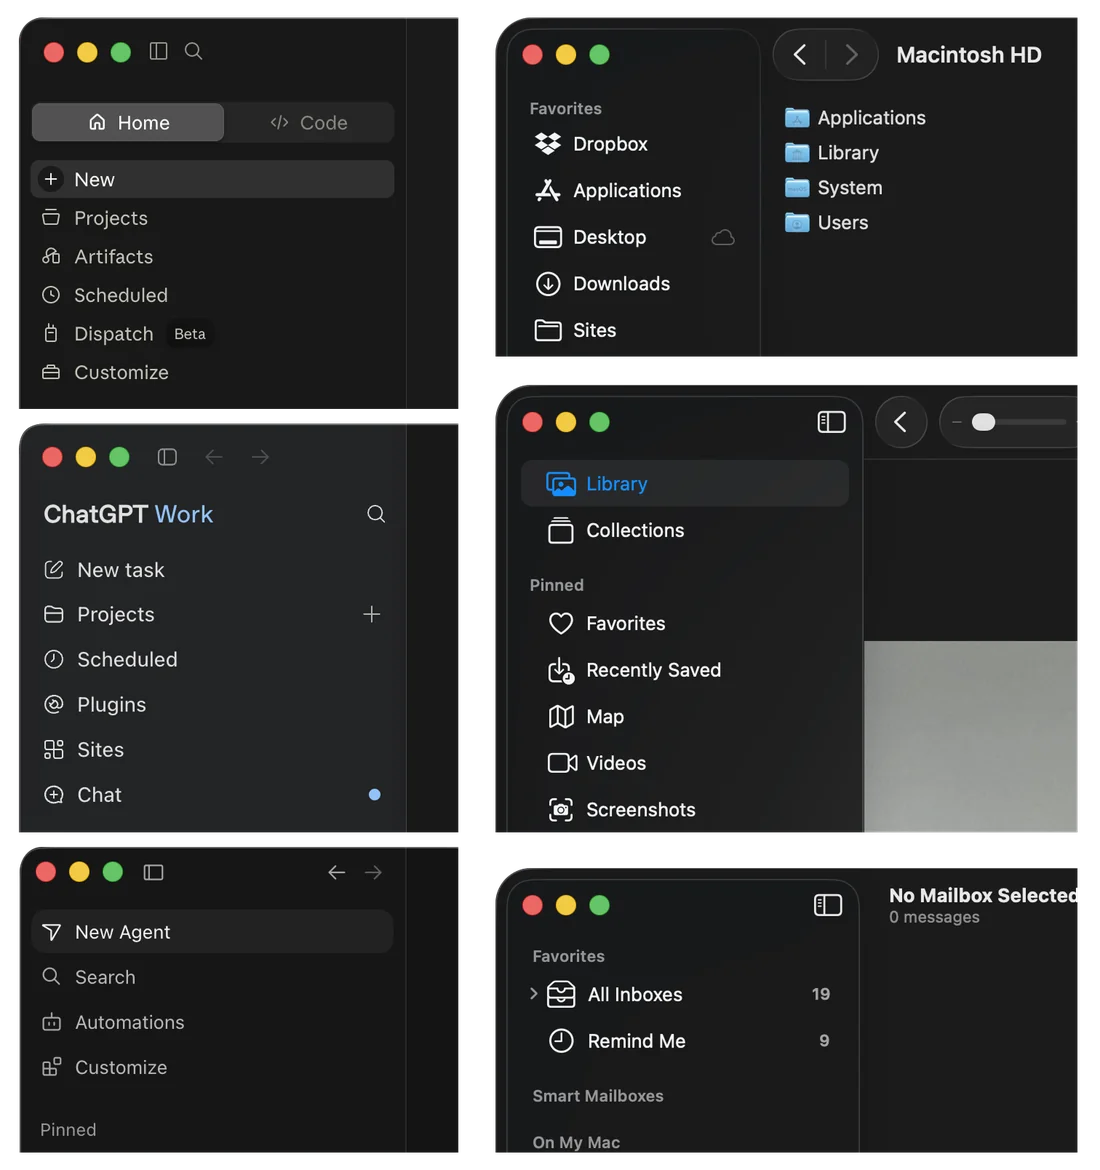Open Plugins in ChatGPT Work

213,704
